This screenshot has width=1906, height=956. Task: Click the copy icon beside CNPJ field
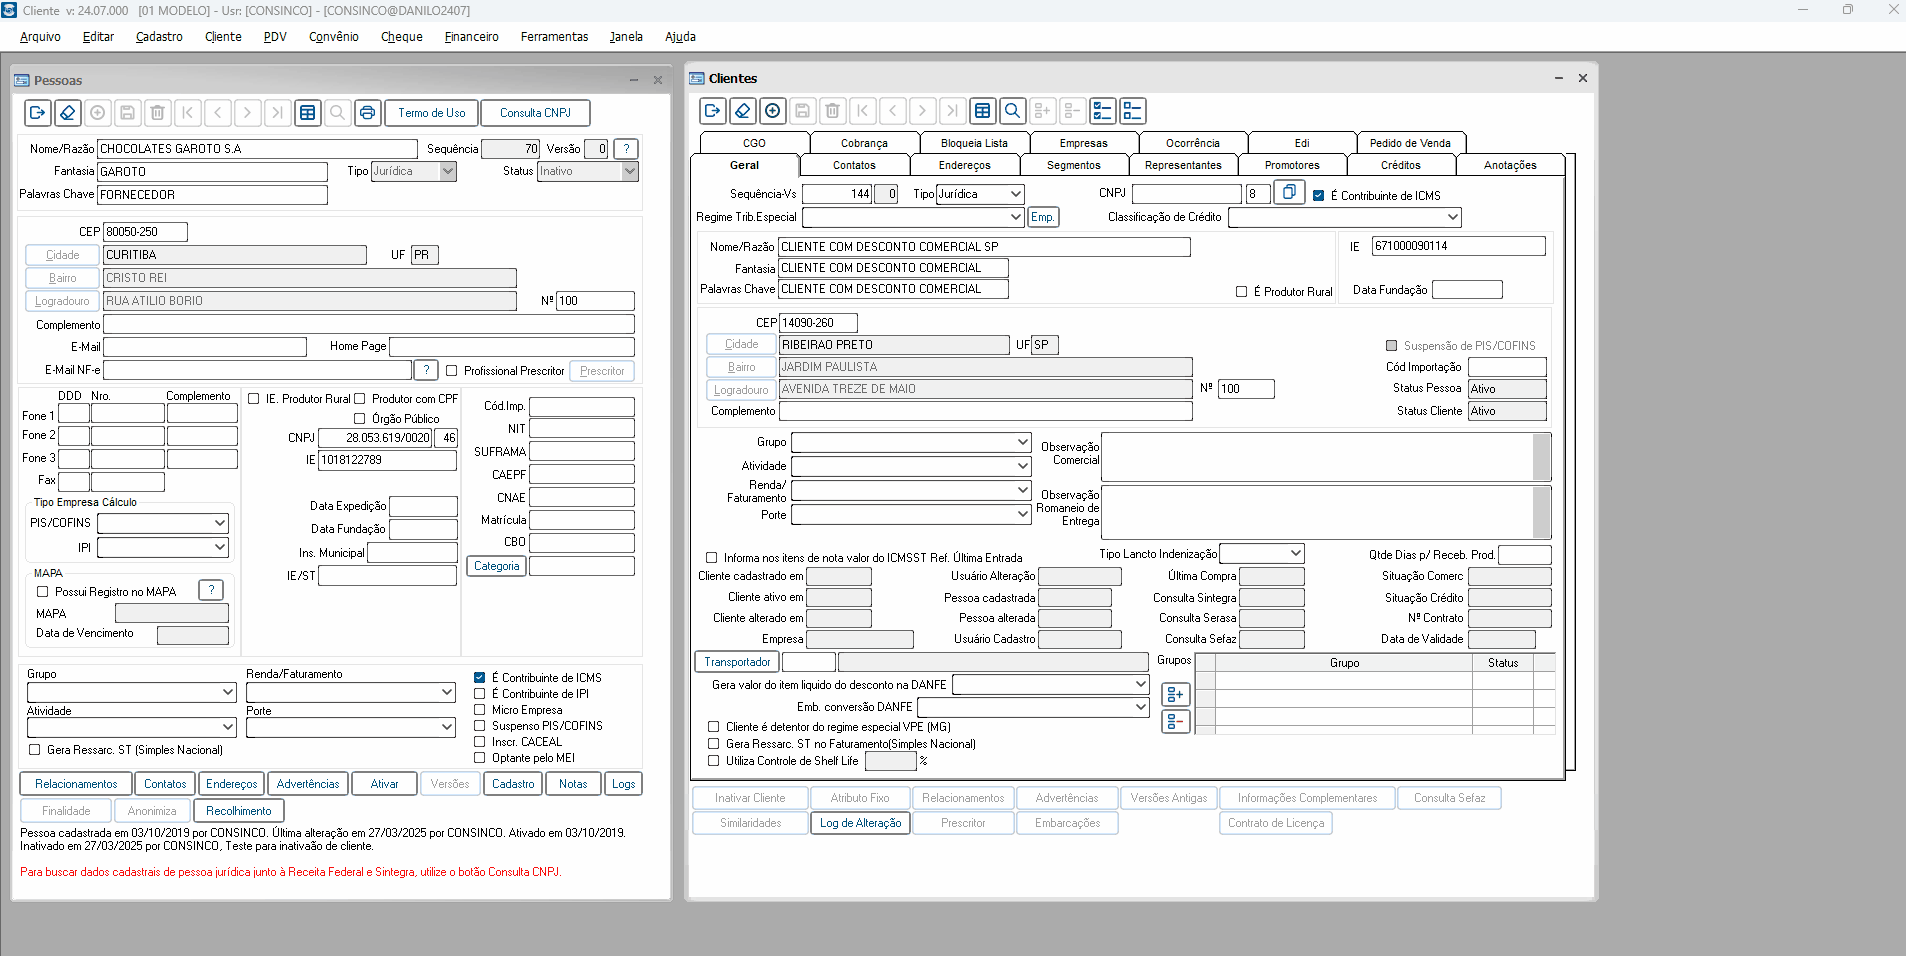point(1289,192)
